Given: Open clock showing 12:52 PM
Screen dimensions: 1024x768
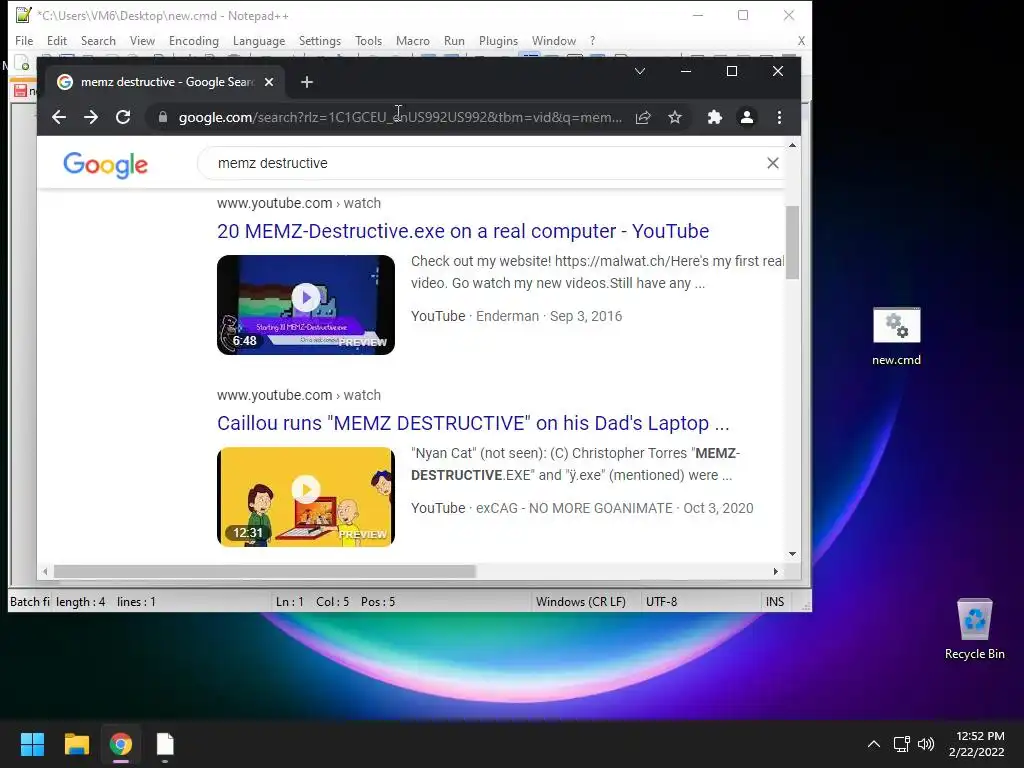Looking at the screenshot, I should (x=977, y=744).
